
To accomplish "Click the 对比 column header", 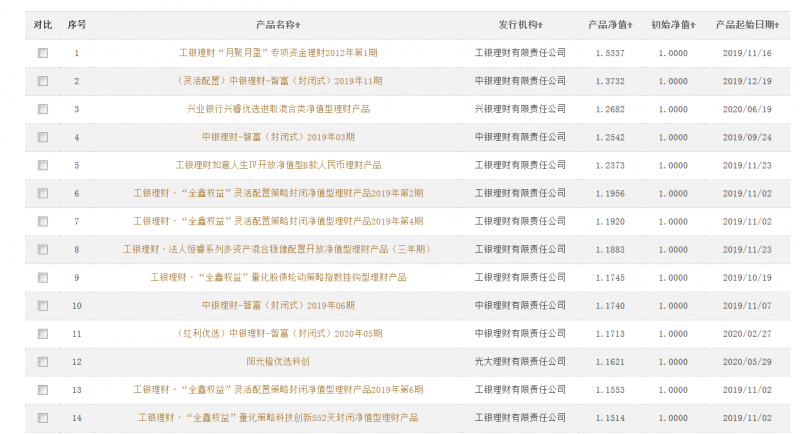I will [43, 24].
